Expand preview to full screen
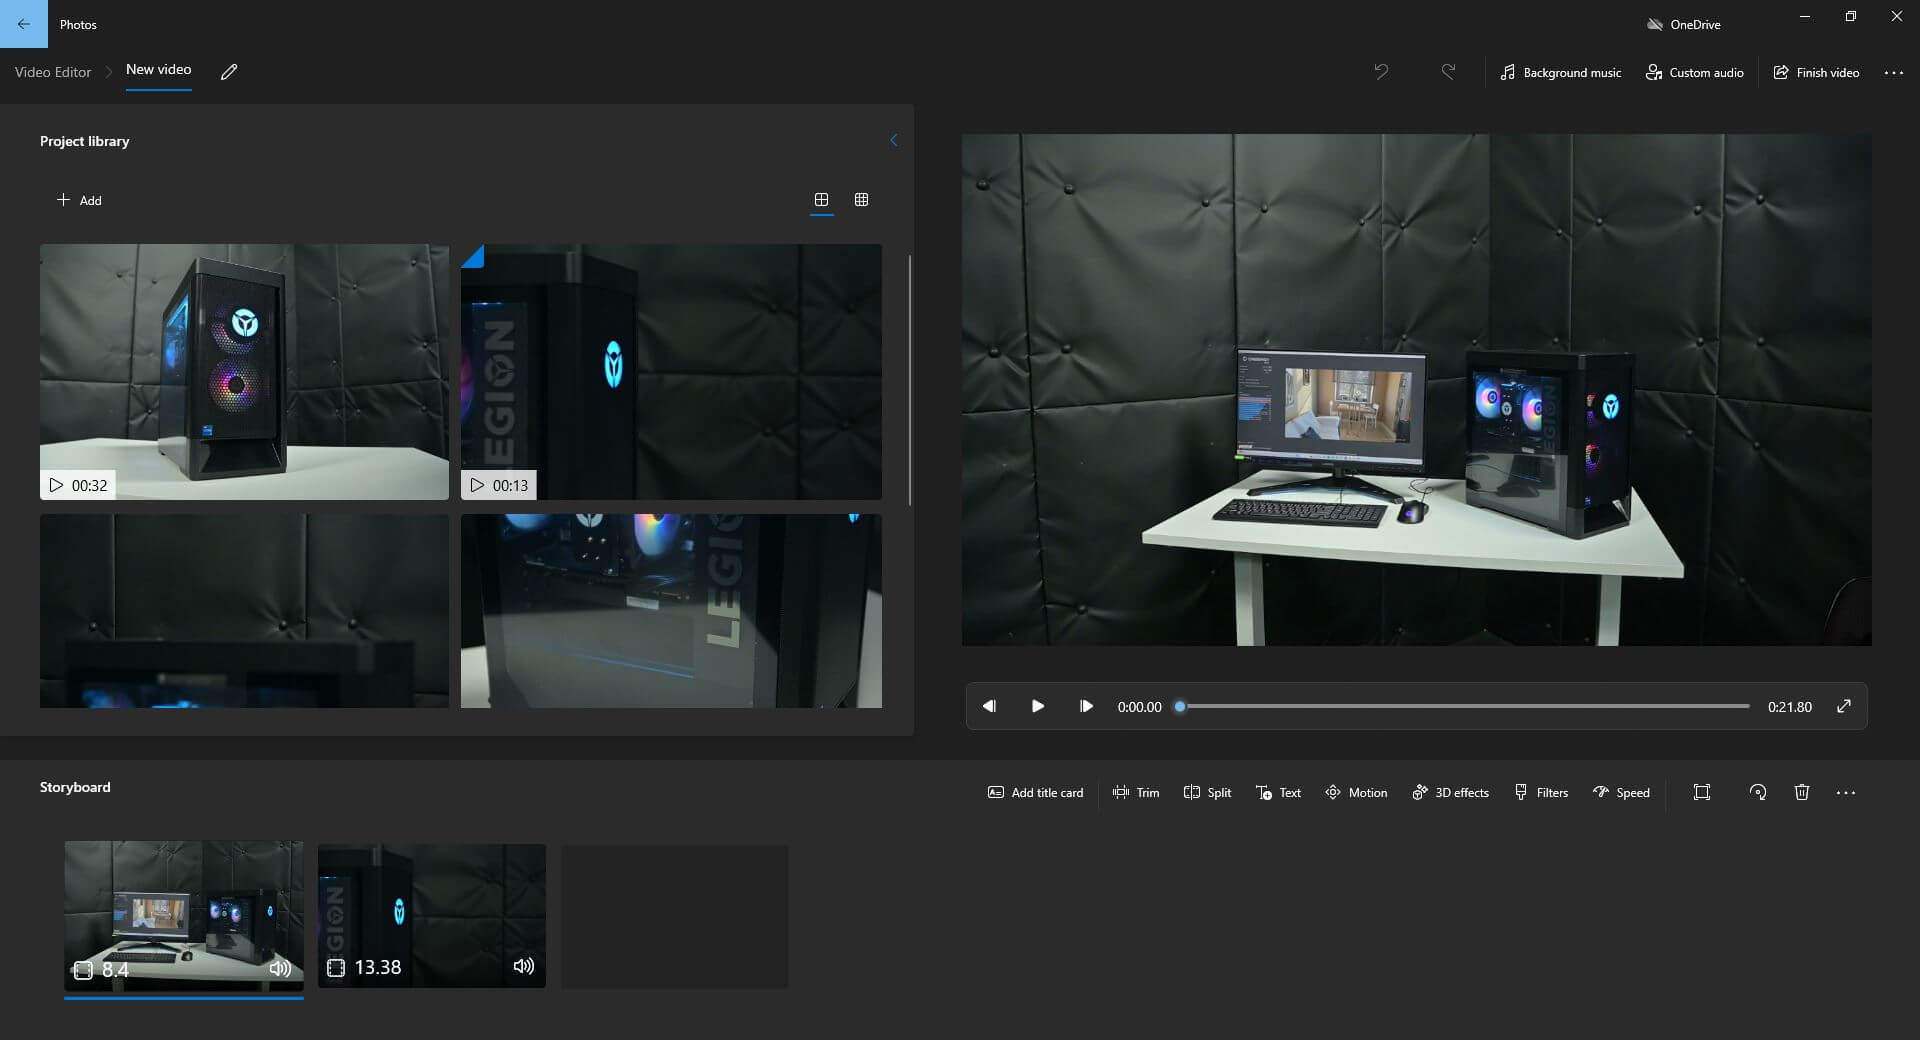This screenshot has width=1920, height=1040. [x=1843, y=706]
